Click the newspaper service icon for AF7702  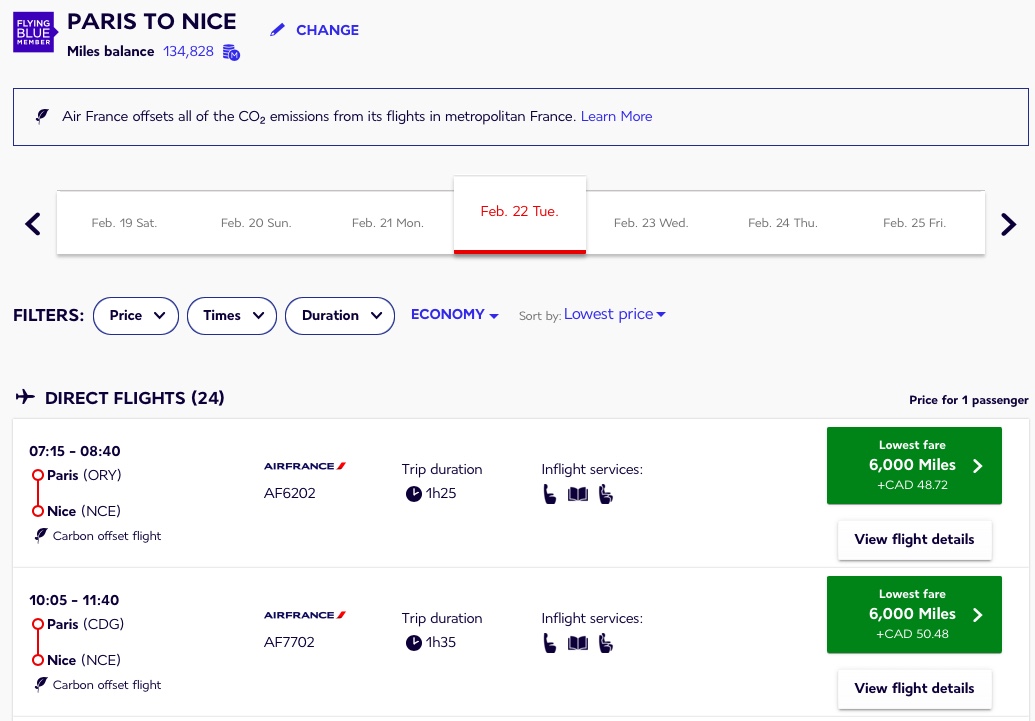coord(578,643)
